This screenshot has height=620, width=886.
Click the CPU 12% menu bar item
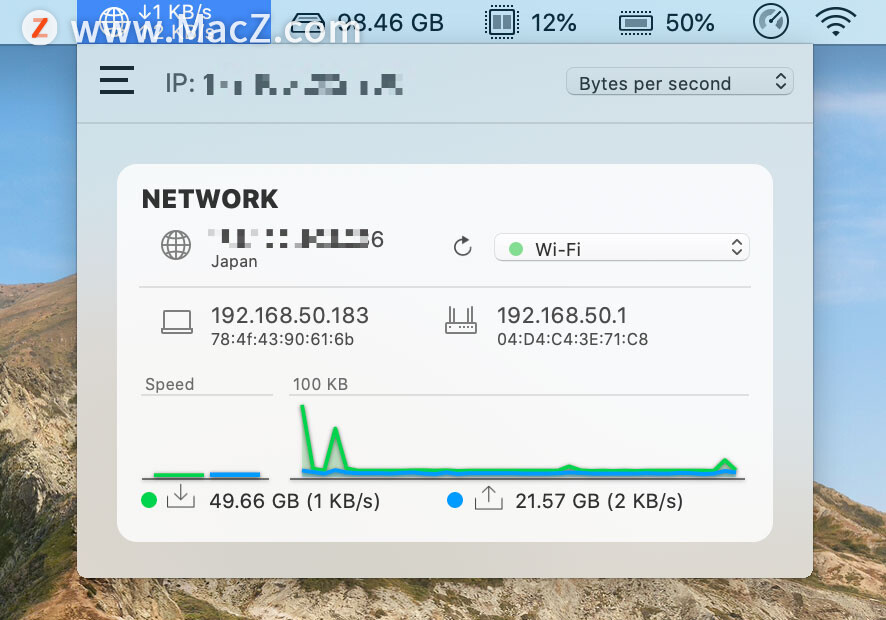(x=531, y=23)
